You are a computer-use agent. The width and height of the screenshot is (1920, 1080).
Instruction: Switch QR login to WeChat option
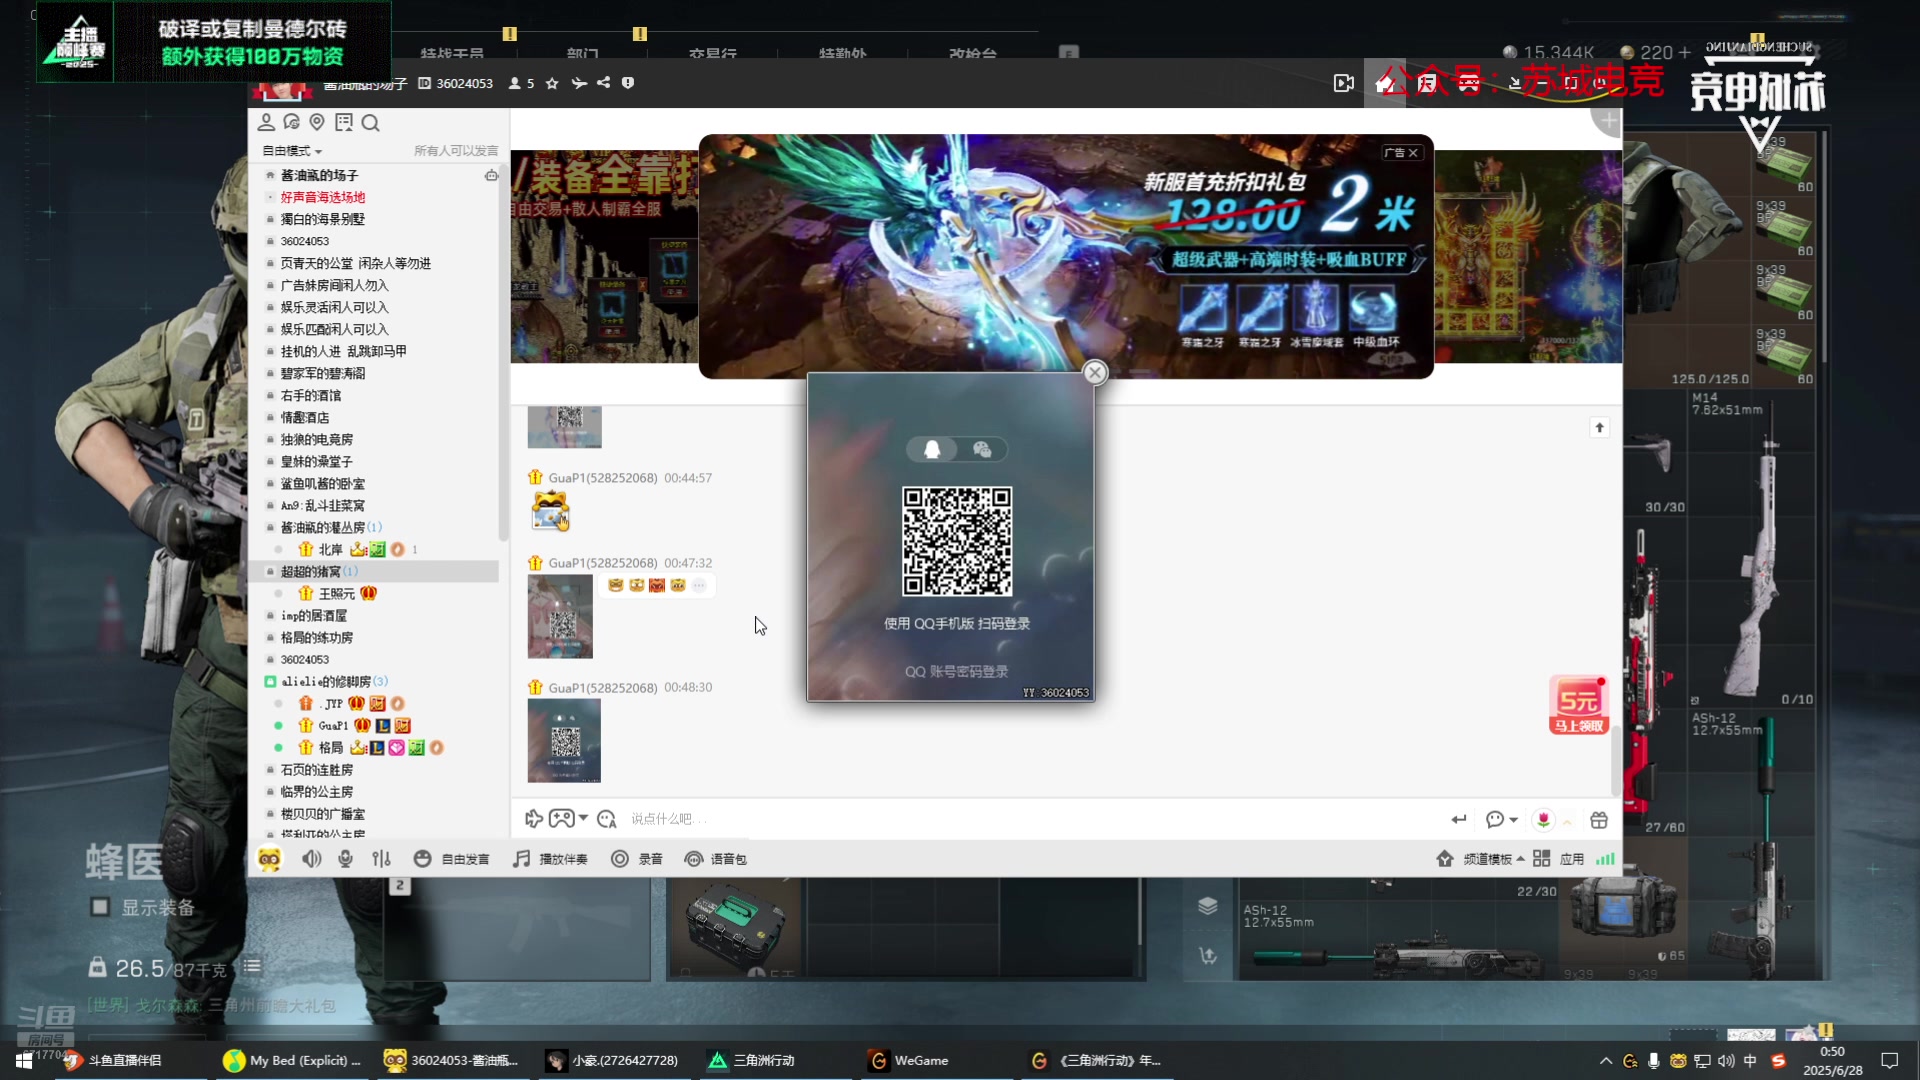point(982,450)
